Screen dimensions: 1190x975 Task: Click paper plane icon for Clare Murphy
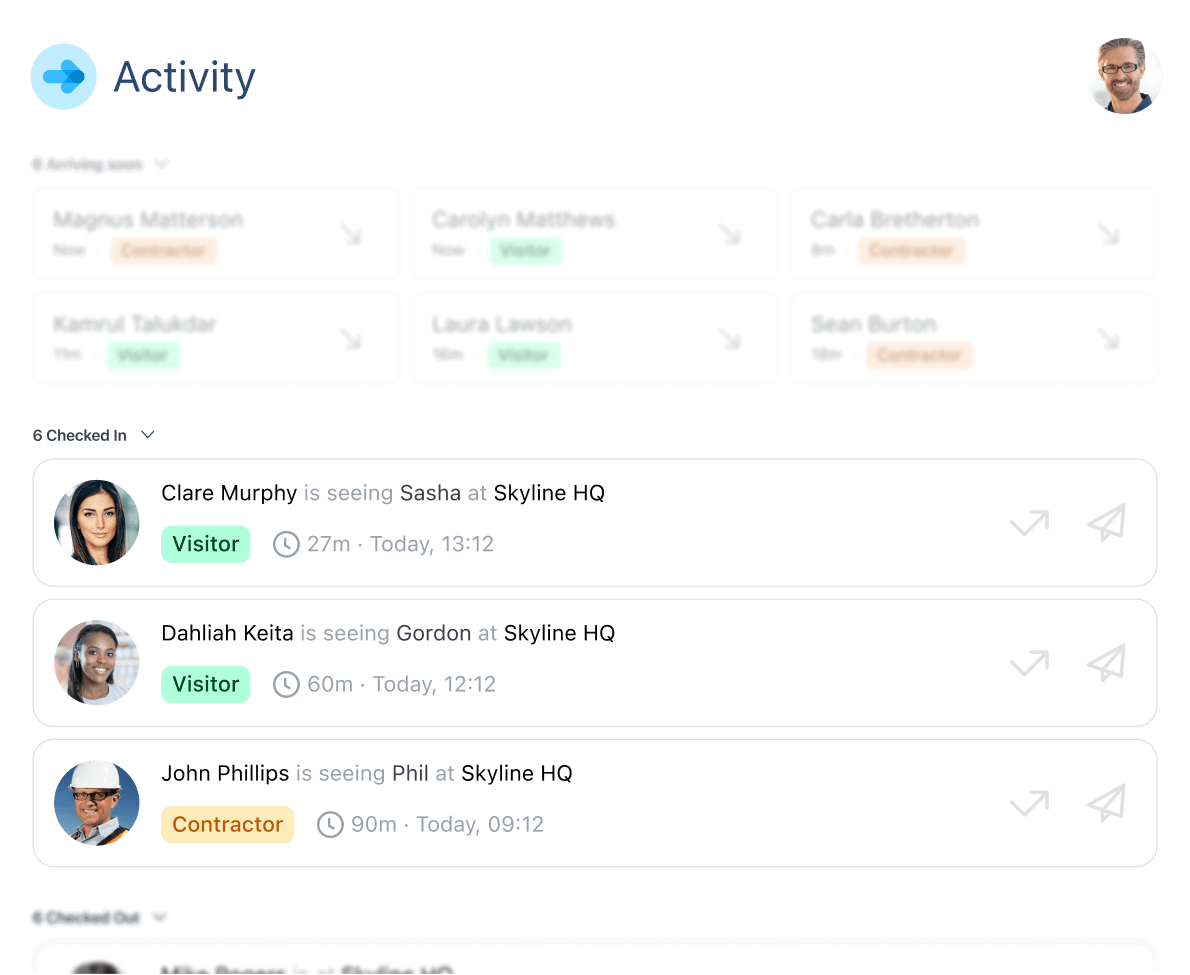[1106, 522]
